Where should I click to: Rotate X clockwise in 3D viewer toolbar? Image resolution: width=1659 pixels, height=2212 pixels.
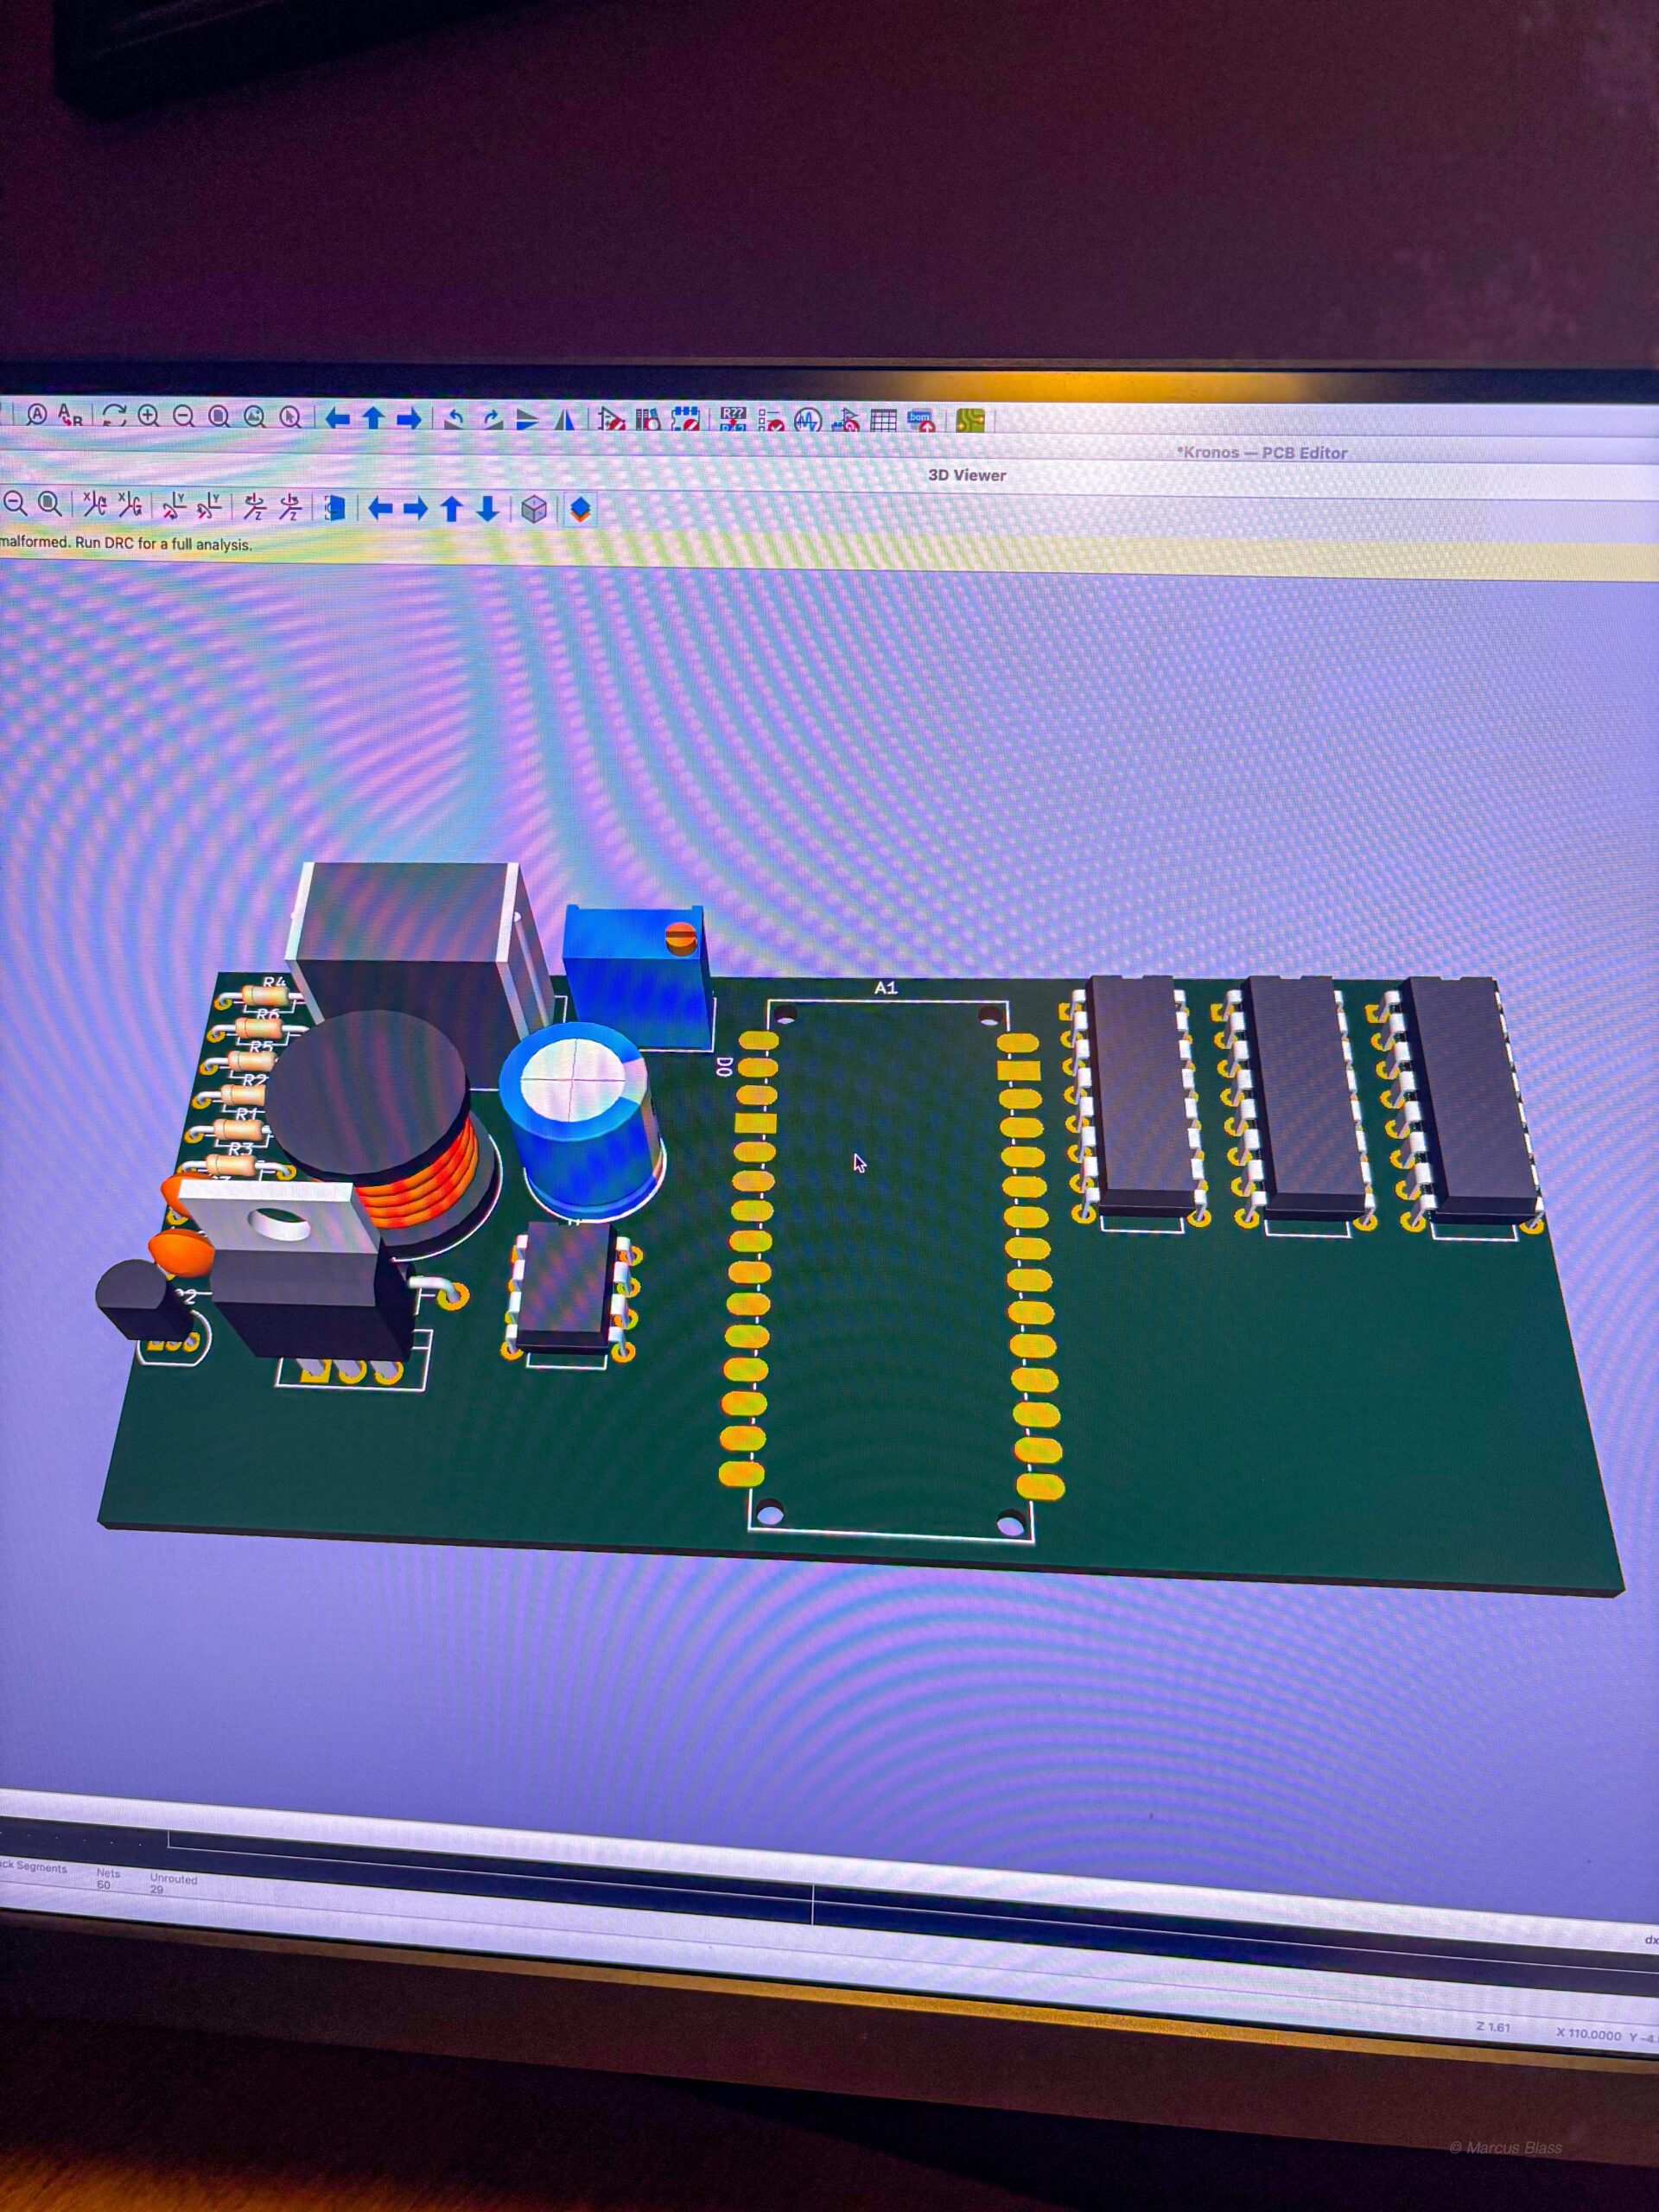(94, 505)
